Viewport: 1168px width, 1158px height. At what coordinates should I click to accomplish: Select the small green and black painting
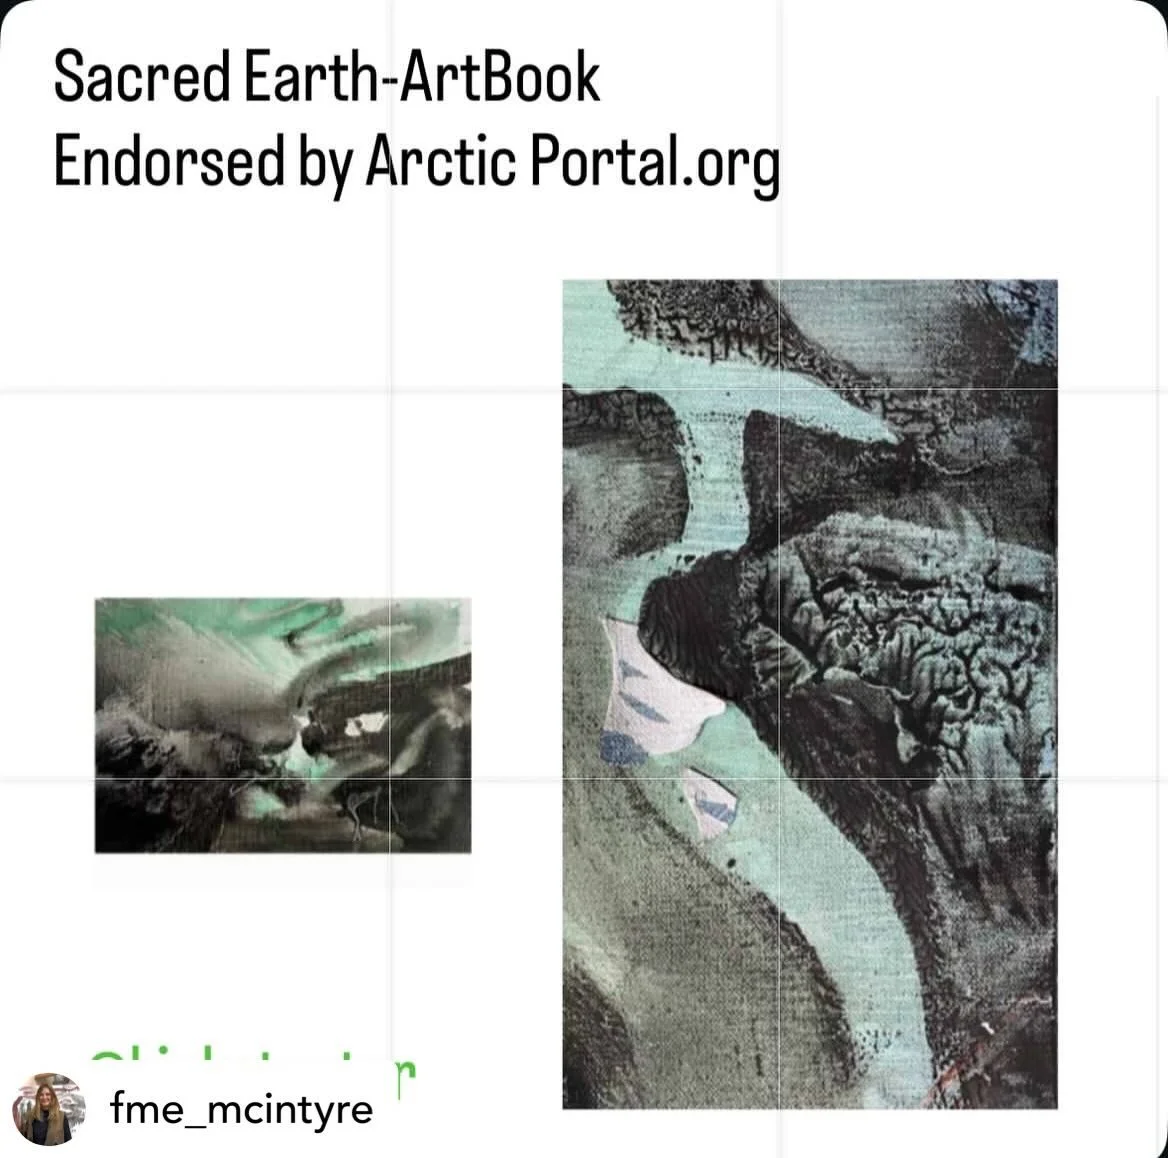(283, 725)
